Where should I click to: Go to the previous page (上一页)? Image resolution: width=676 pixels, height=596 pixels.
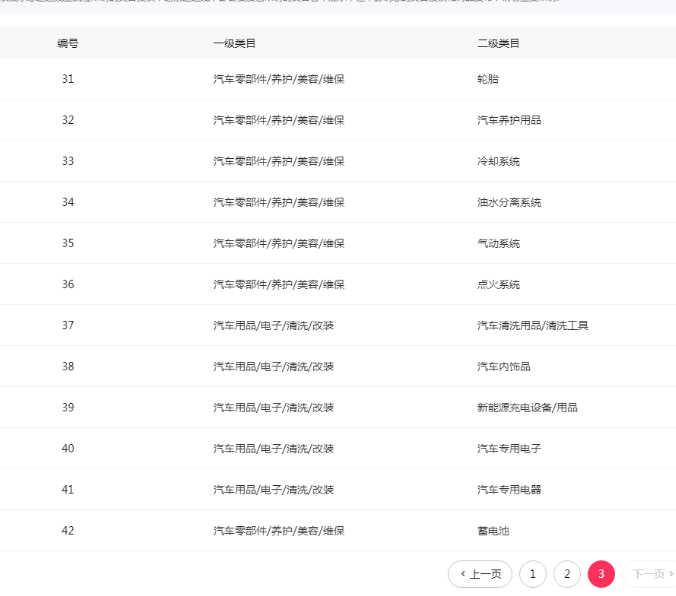[480, 574]
